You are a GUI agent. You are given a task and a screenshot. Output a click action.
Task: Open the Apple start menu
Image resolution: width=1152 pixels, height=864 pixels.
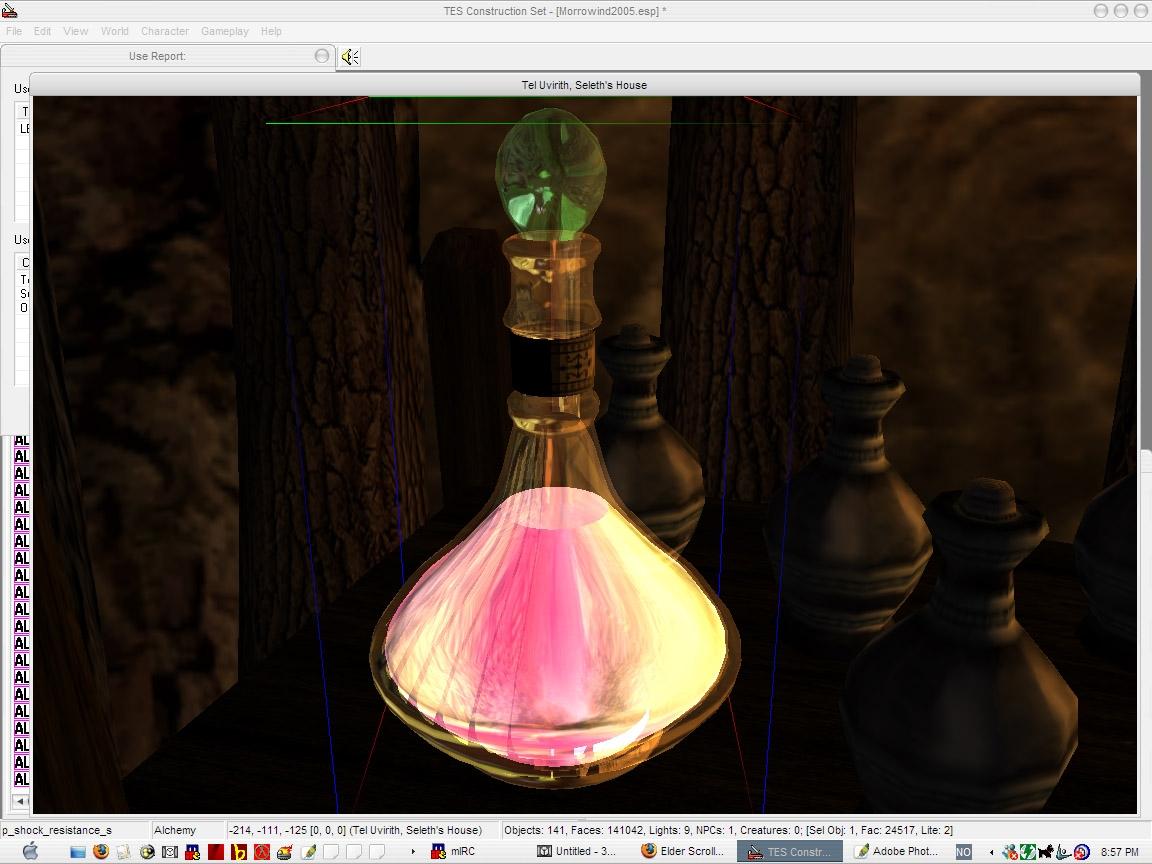(30, 851)
